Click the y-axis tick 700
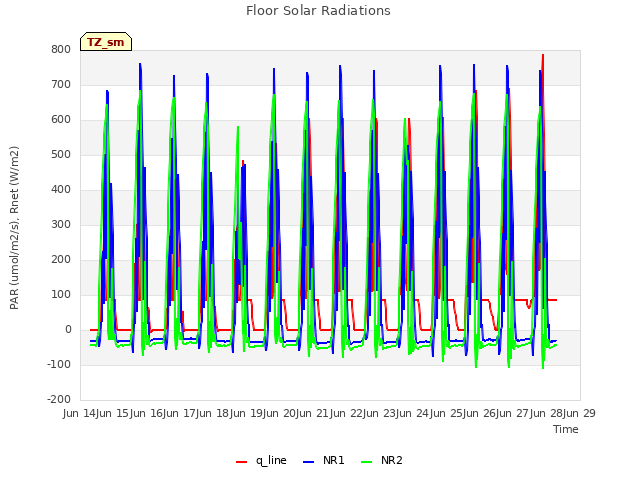This screenshot has height=480, width=640. click(x=61, y=85)
